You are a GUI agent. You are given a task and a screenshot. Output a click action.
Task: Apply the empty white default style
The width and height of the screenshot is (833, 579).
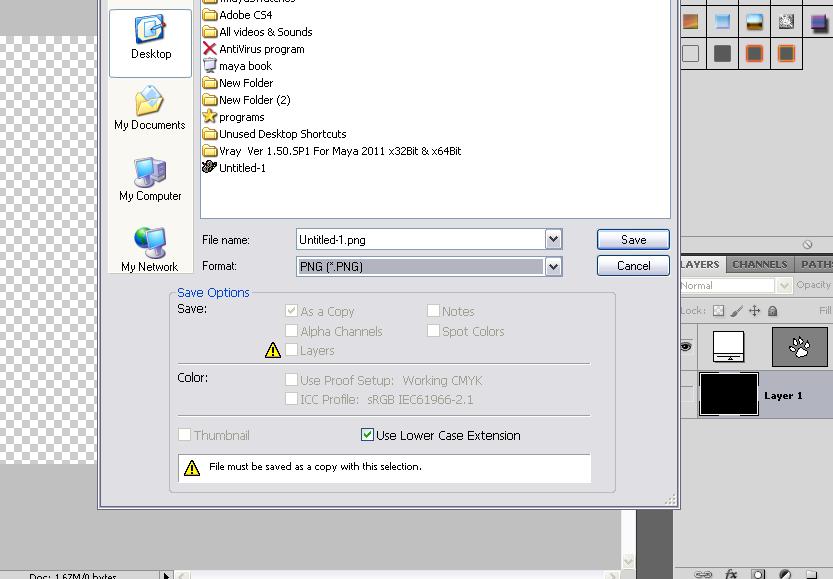690,54
